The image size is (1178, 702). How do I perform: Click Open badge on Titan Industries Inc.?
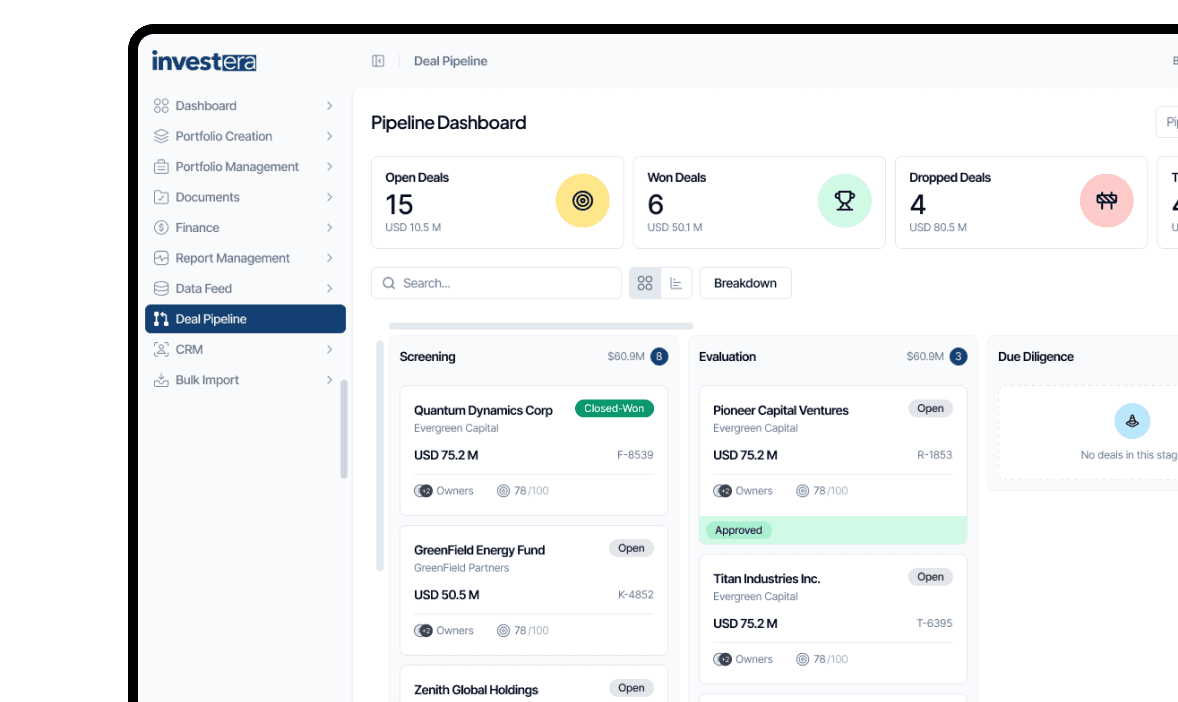930,576
